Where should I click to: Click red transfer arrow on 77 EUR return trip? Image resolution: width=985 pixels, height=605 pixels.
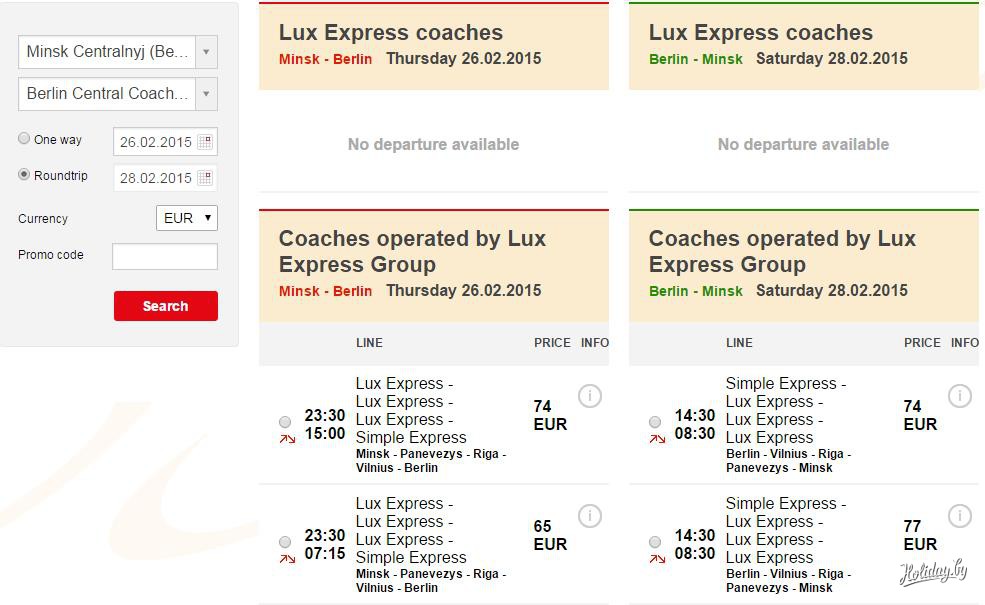[657, 559]
